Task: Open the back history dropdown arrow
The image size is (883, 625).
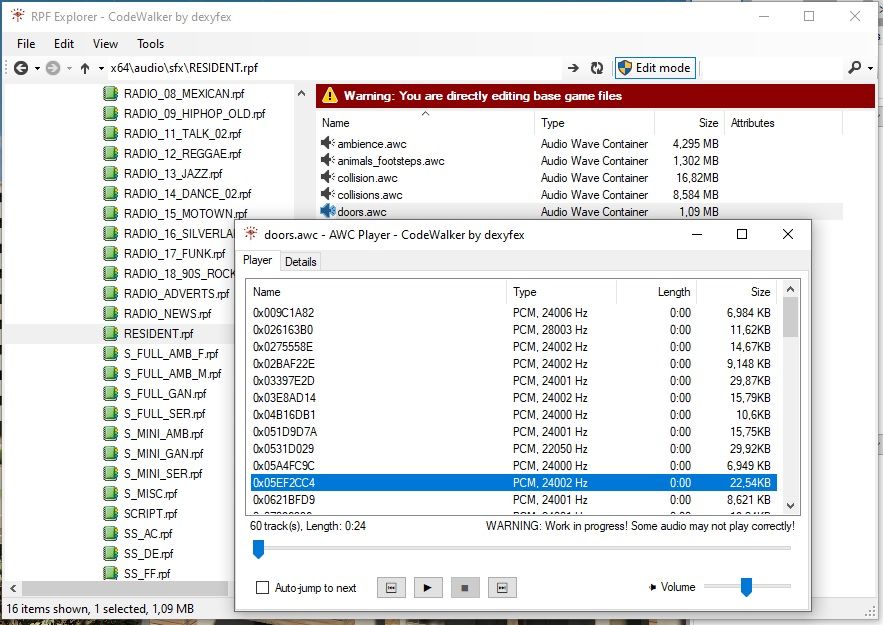Action: [x=37, y=69]
